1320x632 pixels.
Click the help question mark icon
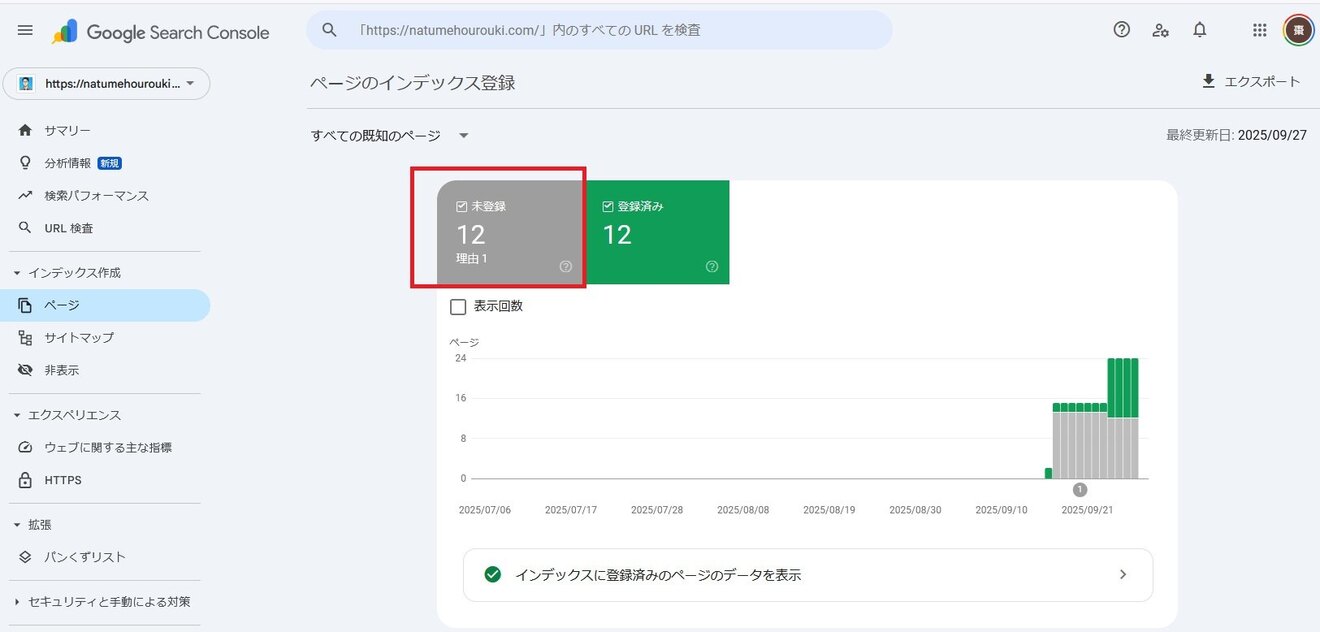pyautogui.click(x=1121, y=30)
